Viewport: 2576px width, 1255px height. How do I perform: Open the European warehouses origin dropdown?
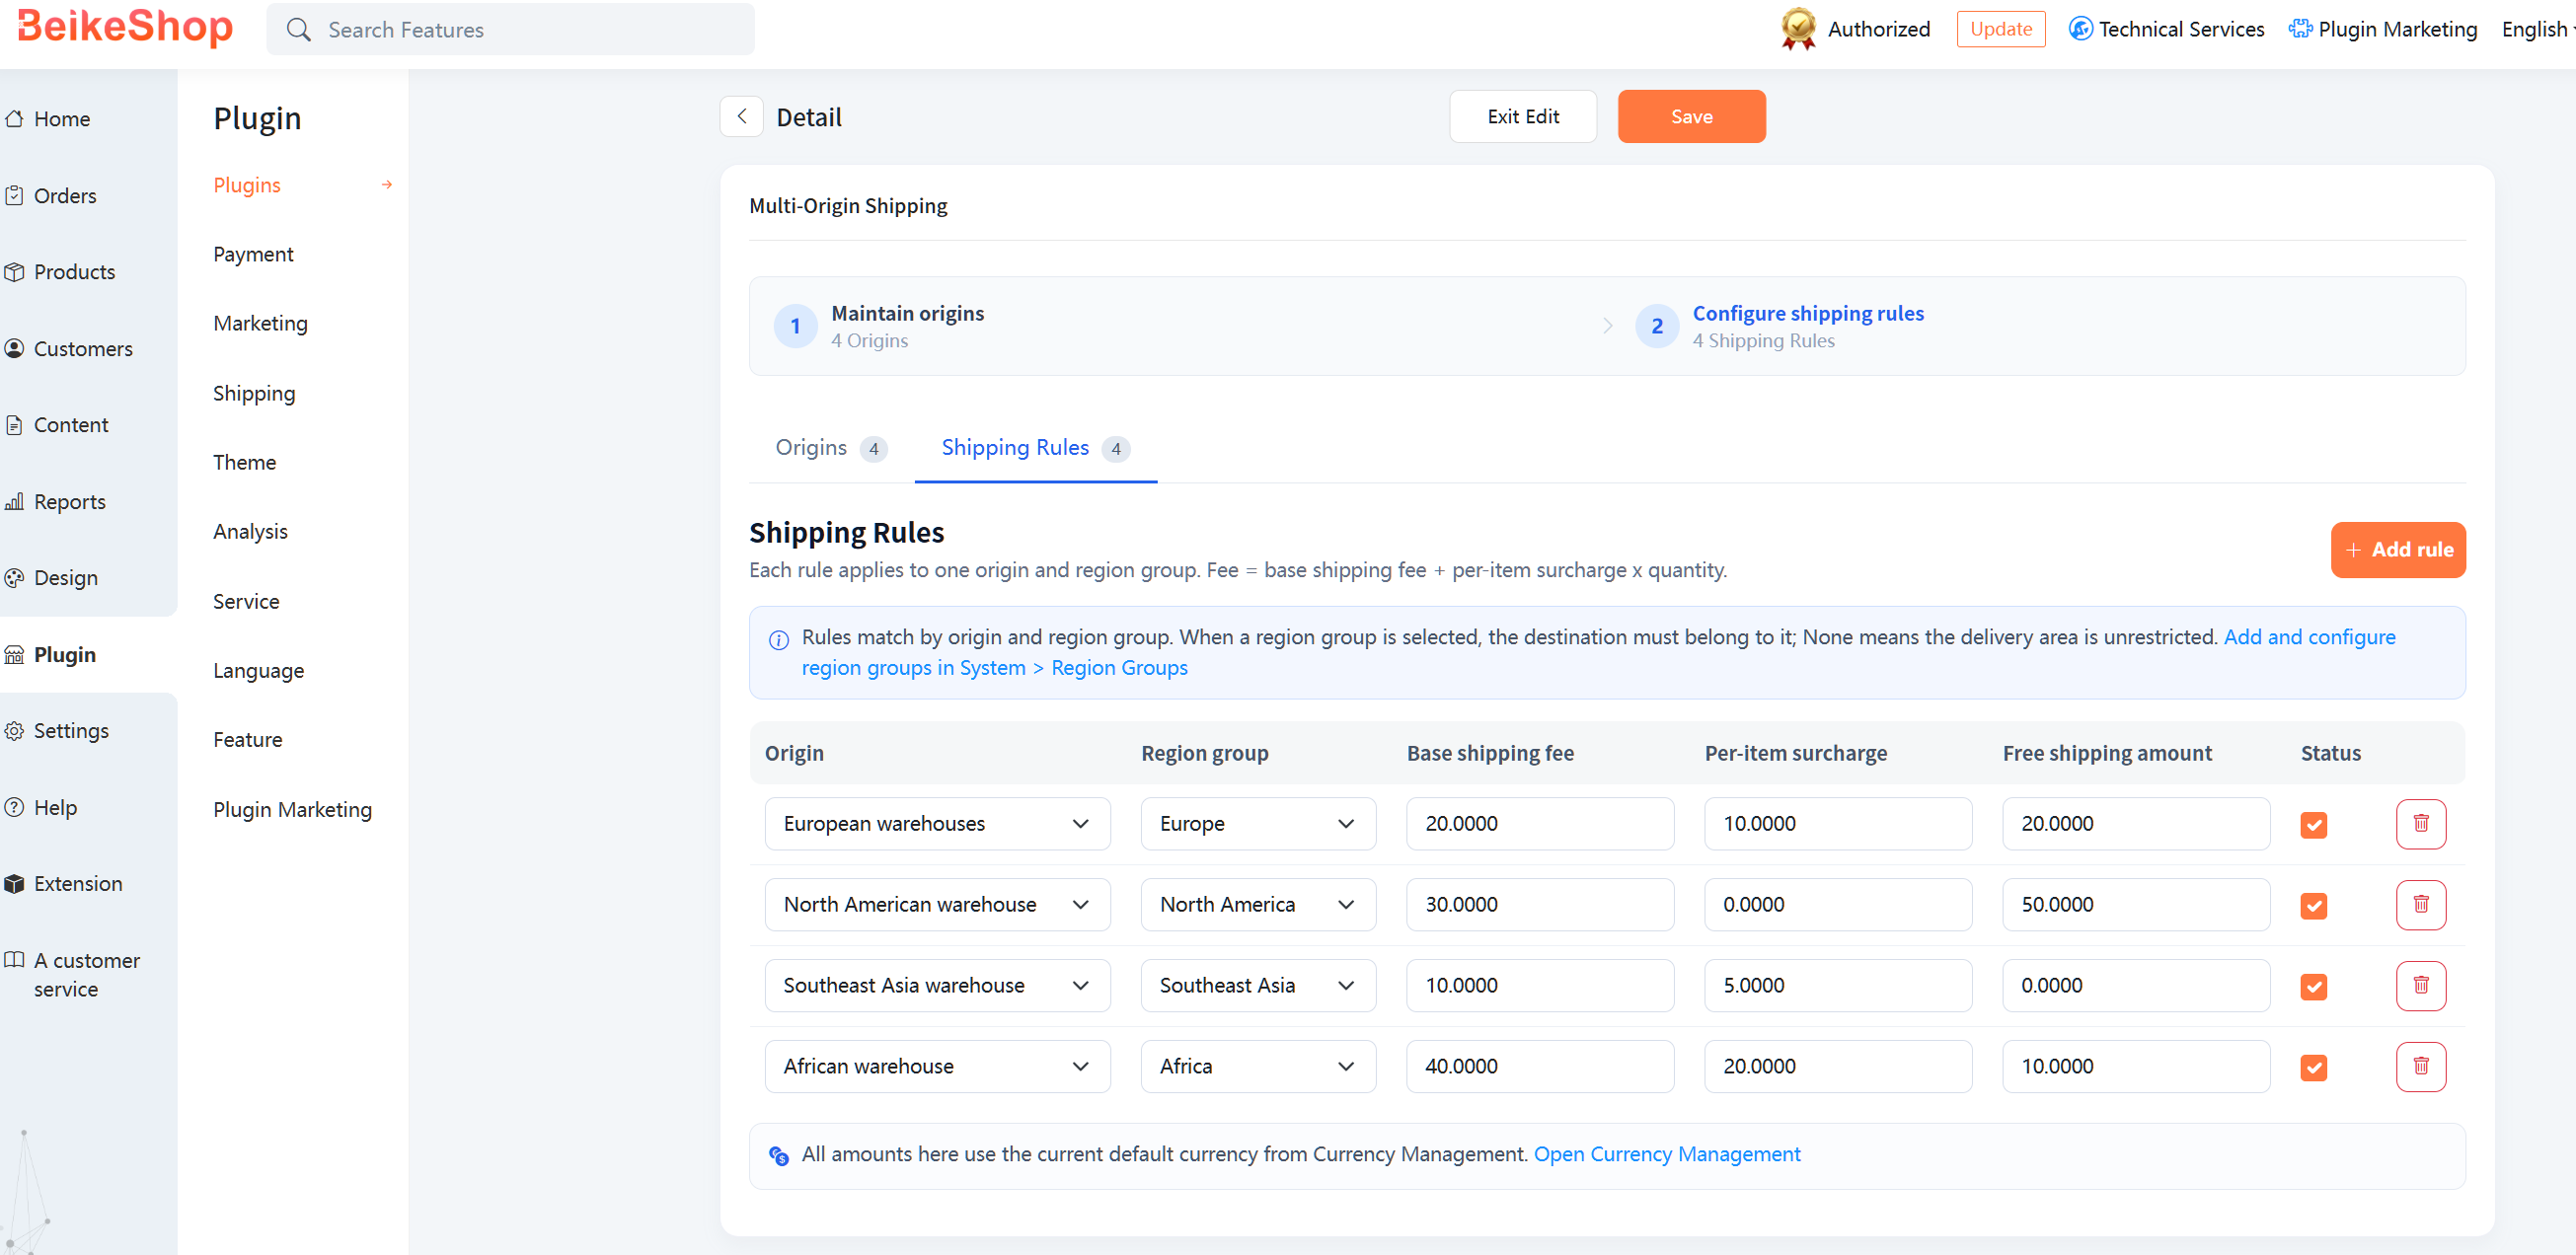click(x=937, y=824)
